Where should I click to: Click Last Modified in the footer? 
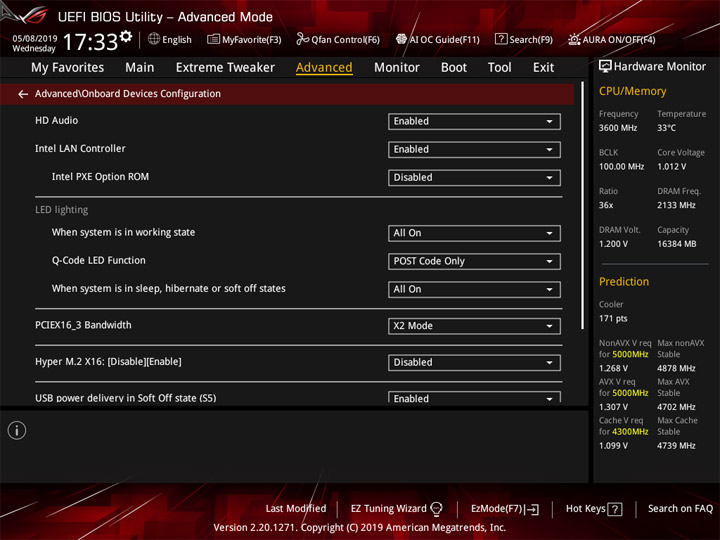296,508
